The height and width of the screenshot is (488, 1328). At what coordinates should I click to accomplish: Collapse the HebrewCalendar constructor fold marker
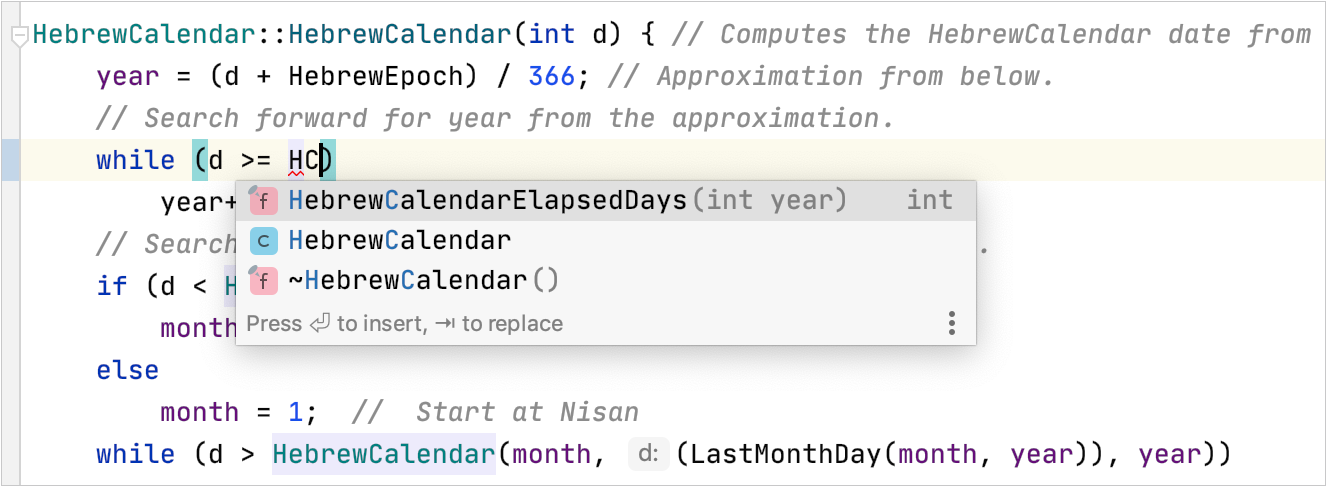(x=18, y=37)
